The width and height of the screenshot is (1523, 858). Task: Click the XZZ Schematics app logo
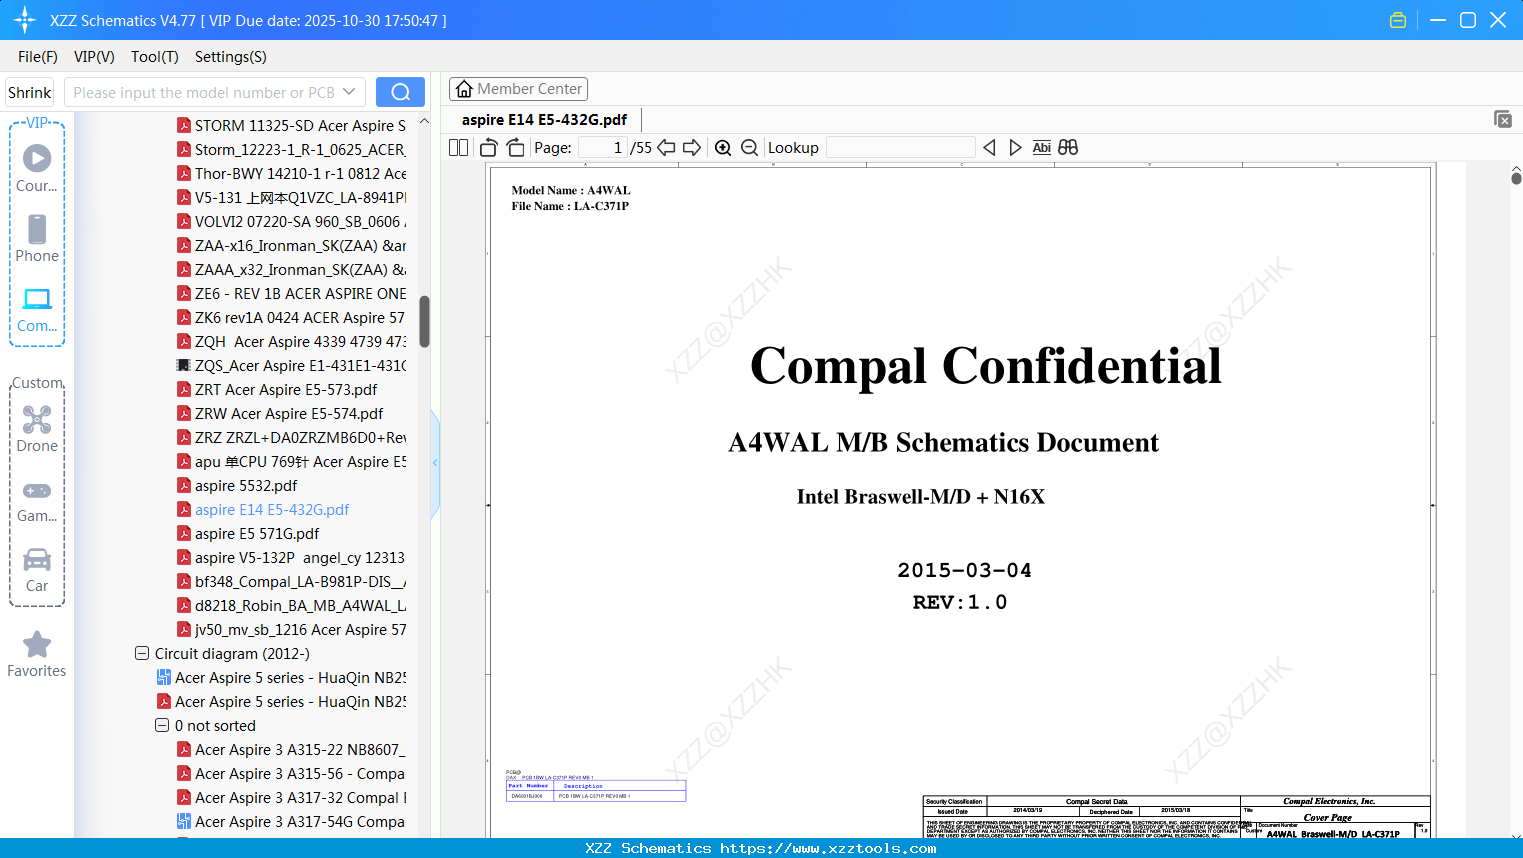25,20
